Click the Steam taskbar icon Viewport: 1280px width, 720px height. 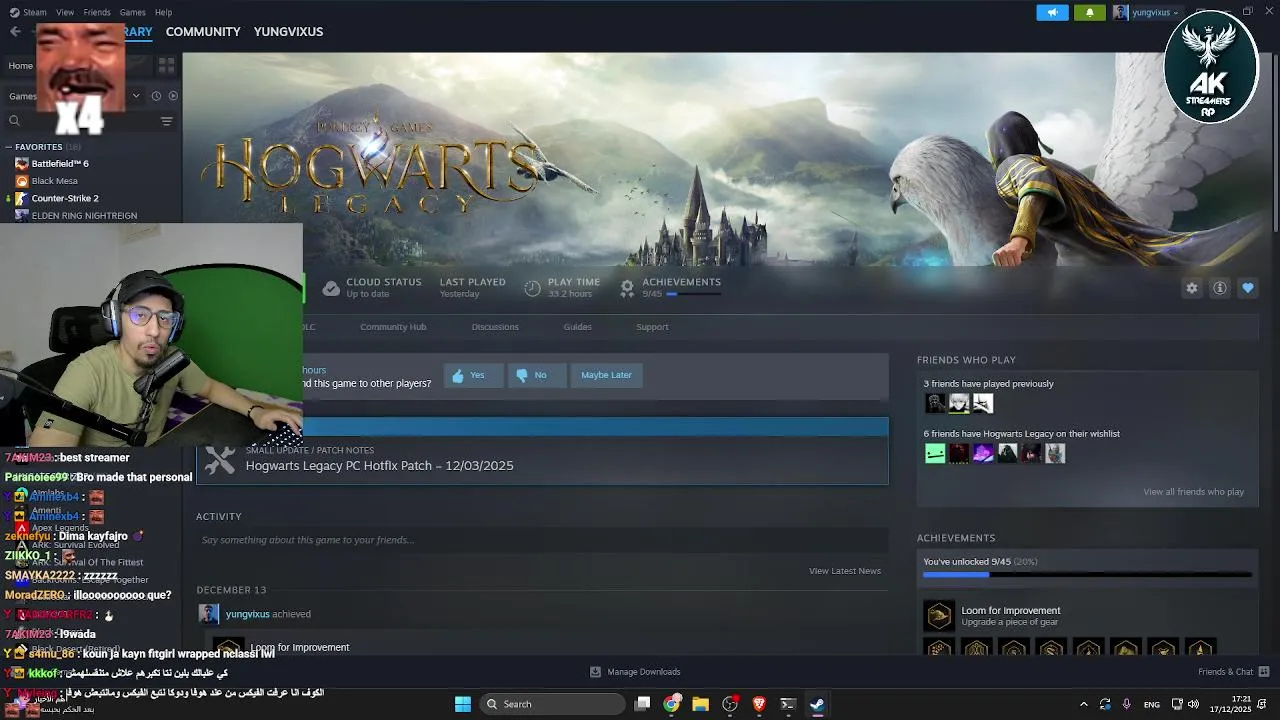[817, 704]
